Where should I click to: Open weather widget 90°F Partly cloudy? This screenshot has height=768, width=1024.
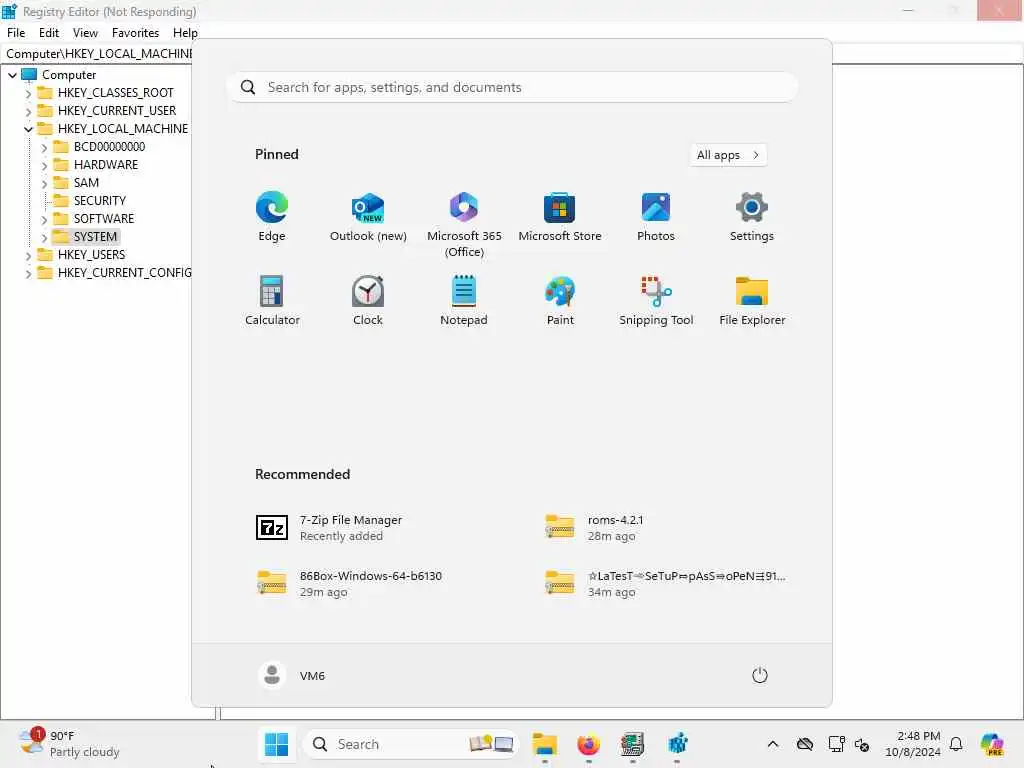69,744
